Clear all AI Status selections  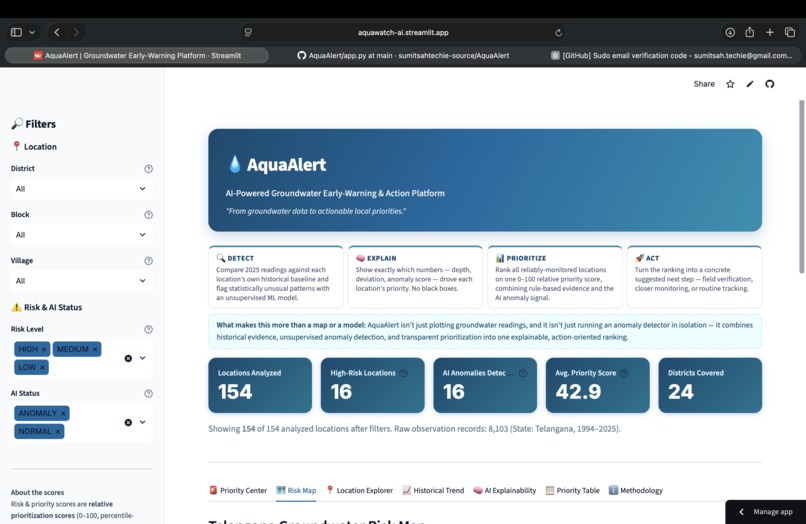pos(128,423)
